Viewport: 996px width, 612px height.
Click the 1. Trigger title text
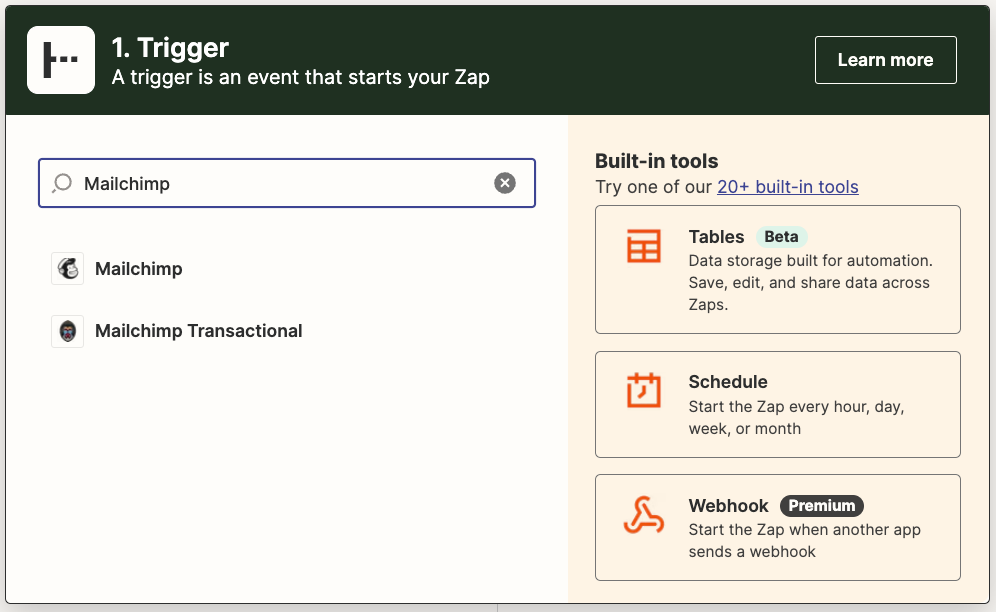(x=170, y=48)
